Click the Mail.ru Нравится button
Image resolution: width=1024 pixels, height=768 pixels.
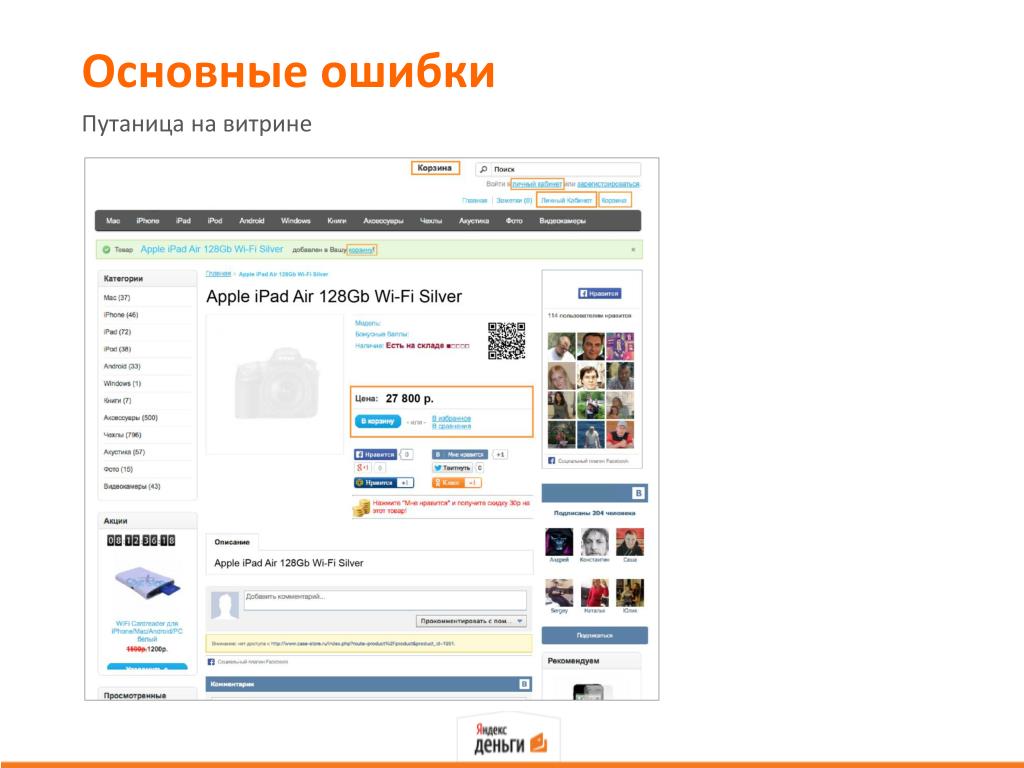pyautogui.click(x=383, y=483)
